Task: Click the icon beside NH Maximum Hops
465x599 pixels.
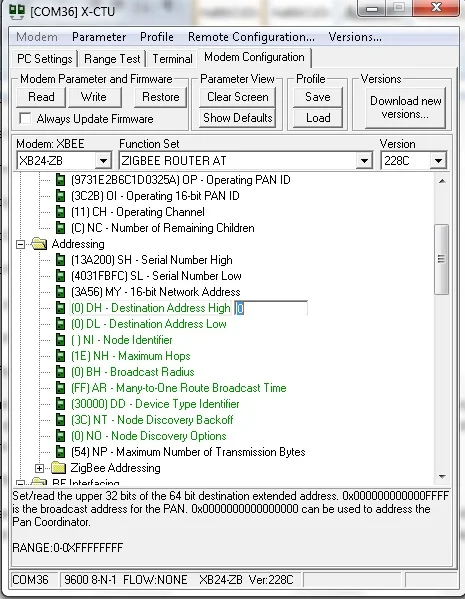Action: [60, 356]
